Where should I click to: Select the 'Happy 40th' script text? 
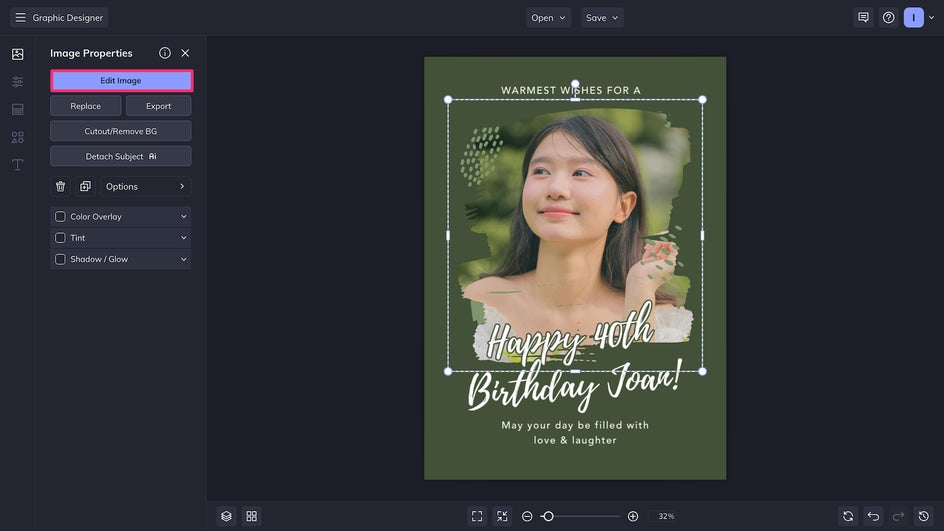569,335
